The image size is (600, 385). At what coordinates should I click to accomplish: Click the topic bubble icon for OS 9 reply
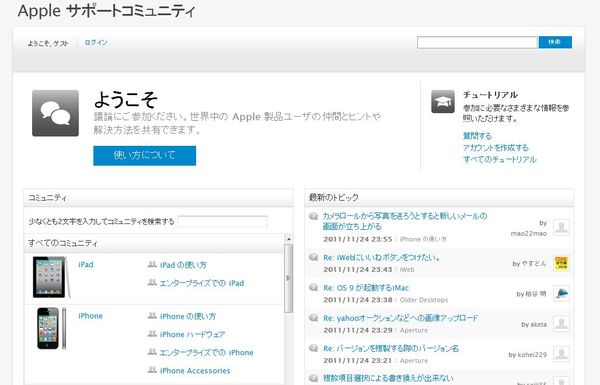[313, 287]
